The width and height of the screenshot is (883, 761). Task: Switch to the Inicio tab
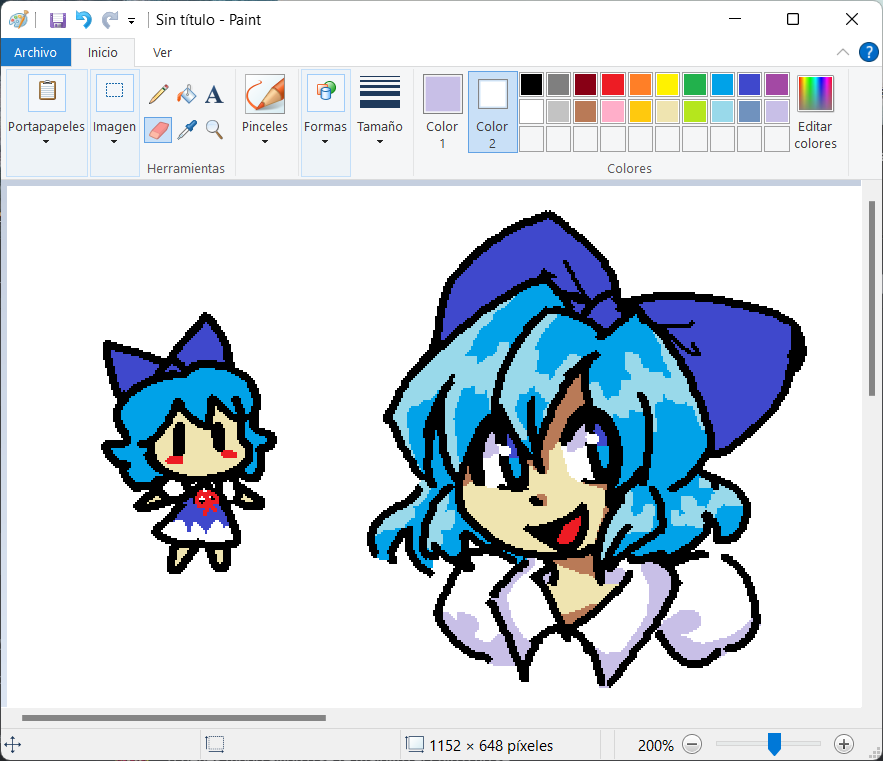[102, 52]
